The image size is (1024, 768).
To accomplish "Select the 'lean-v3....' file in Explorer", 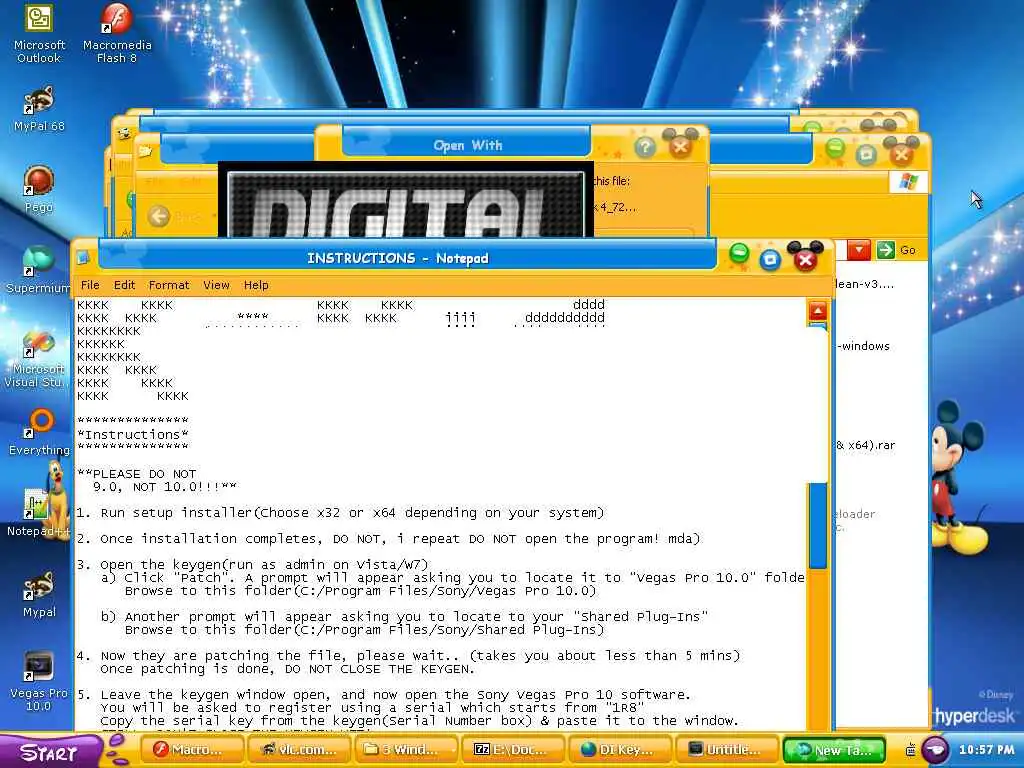I will click(x=865, y=283).
